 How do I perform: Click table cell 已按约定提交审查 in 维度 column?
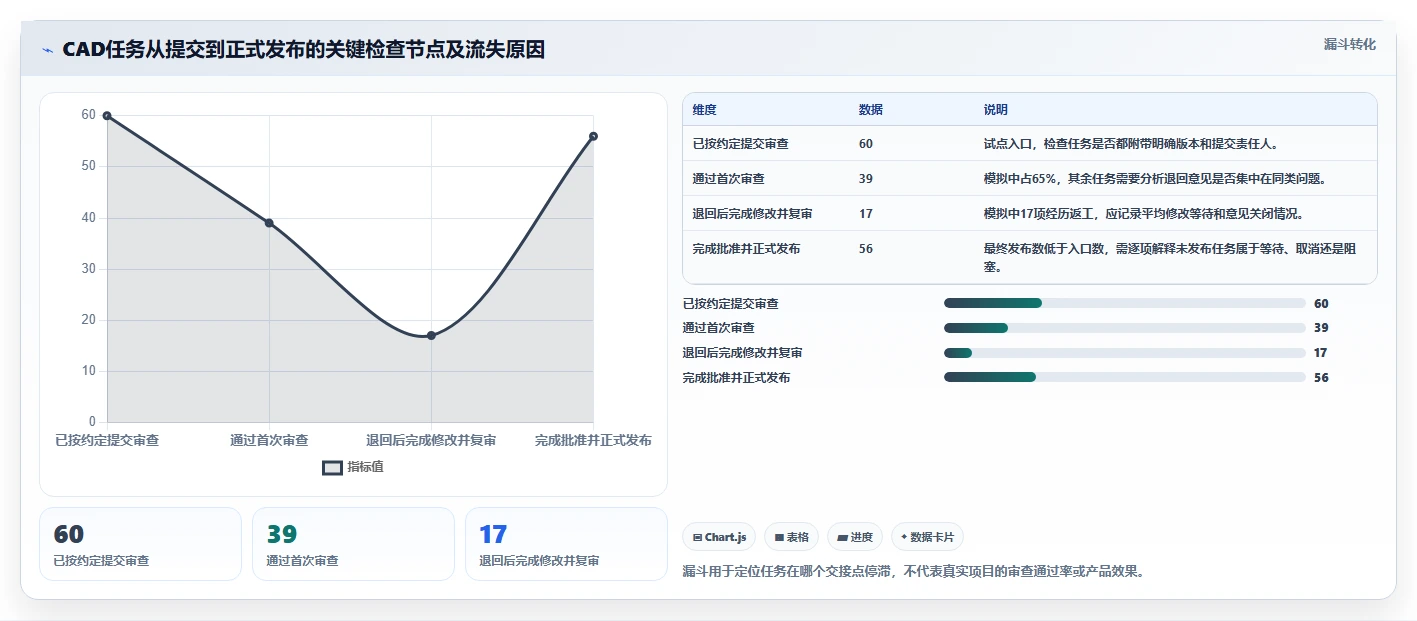coord(741,144)
